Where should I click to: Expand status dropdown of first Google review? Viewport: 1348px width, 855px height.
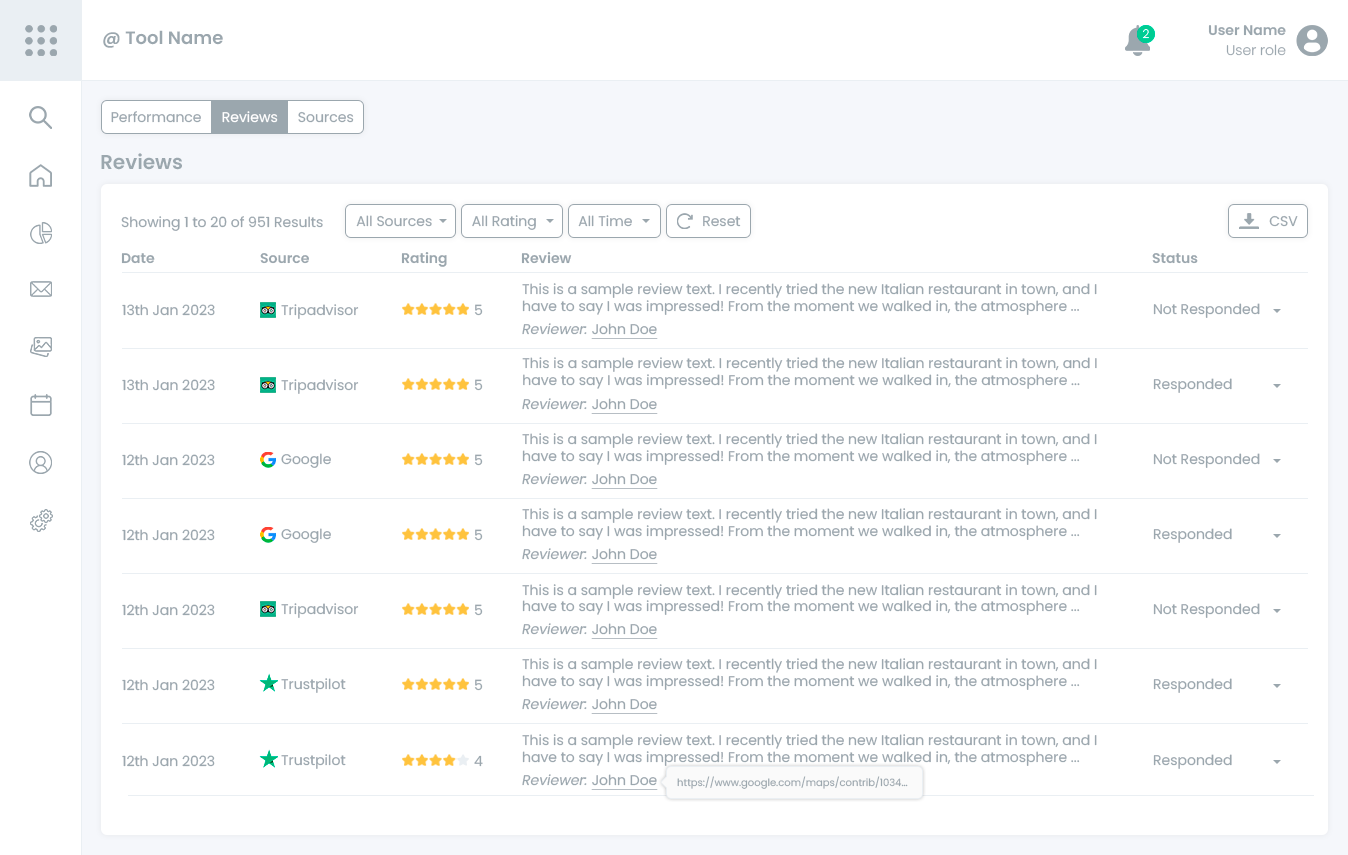[x=1277, y=461]
